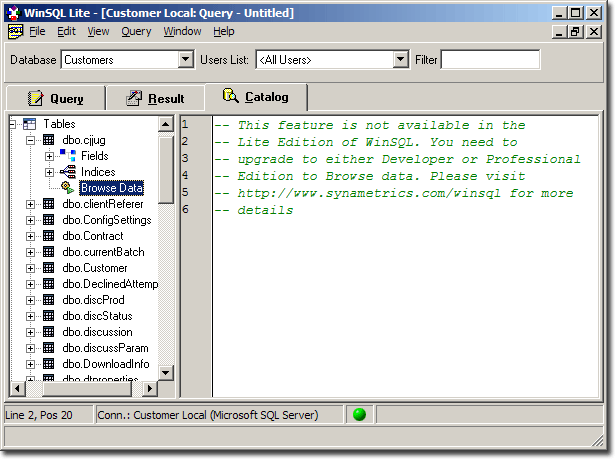Minimize the inner query document window
Image resolution: width=616 pixels, height=460 pixels.
[559, 31]
